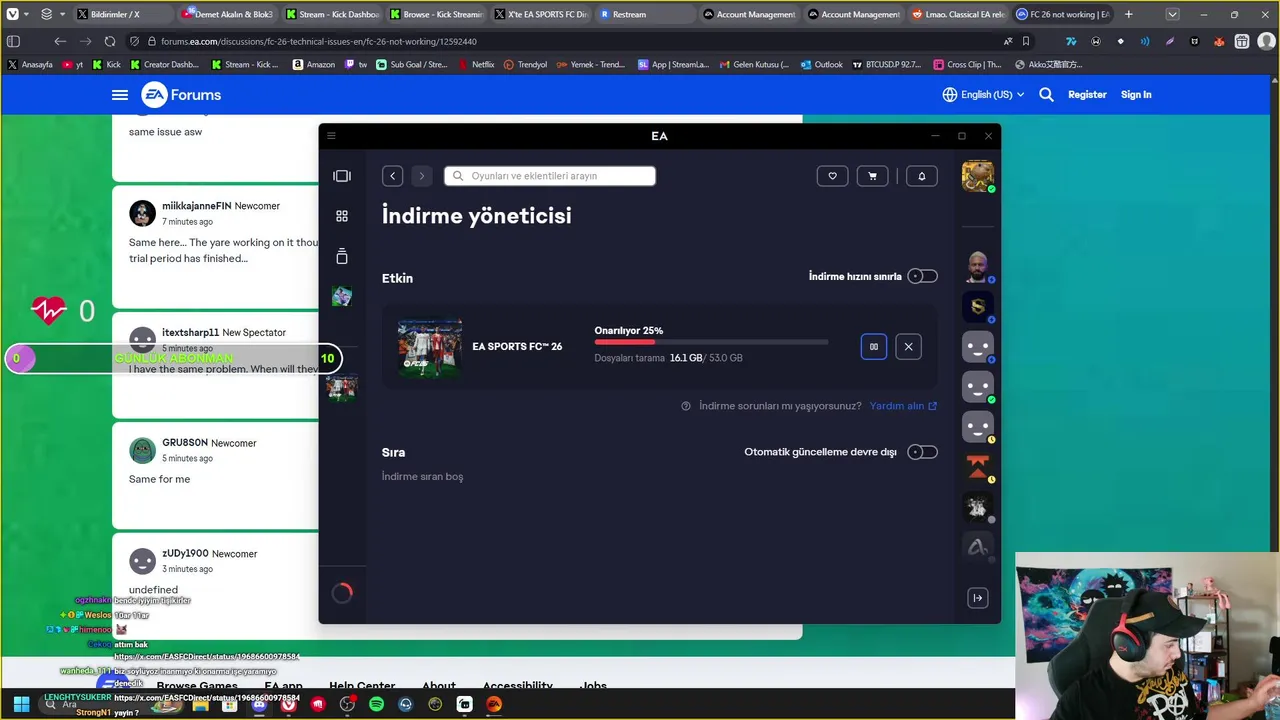Open the Trendyol bookmark
The width and height of the screenshot is (1280, 720).
pyautogui.click(x=526, y=65)
